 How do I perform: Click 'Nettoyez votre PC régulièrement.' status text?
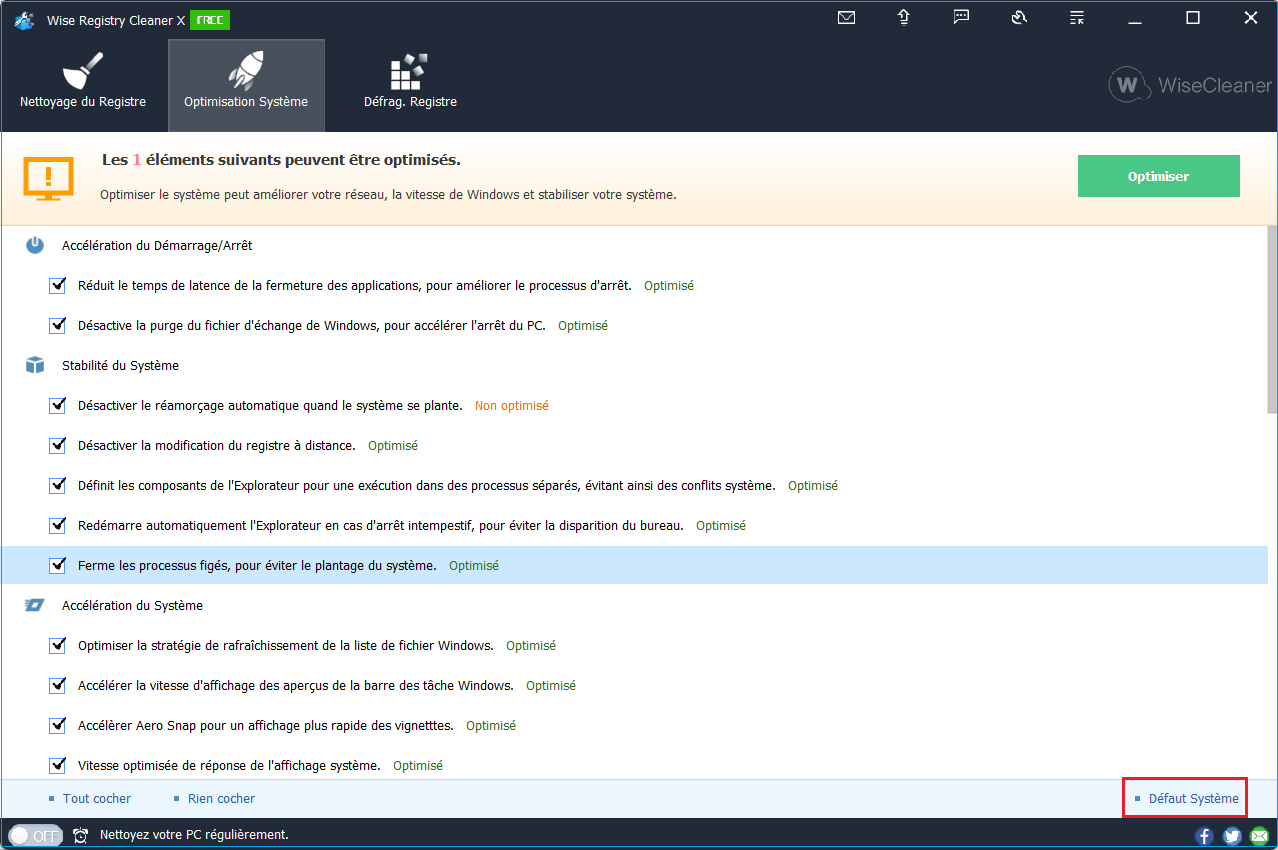(194, 834)
